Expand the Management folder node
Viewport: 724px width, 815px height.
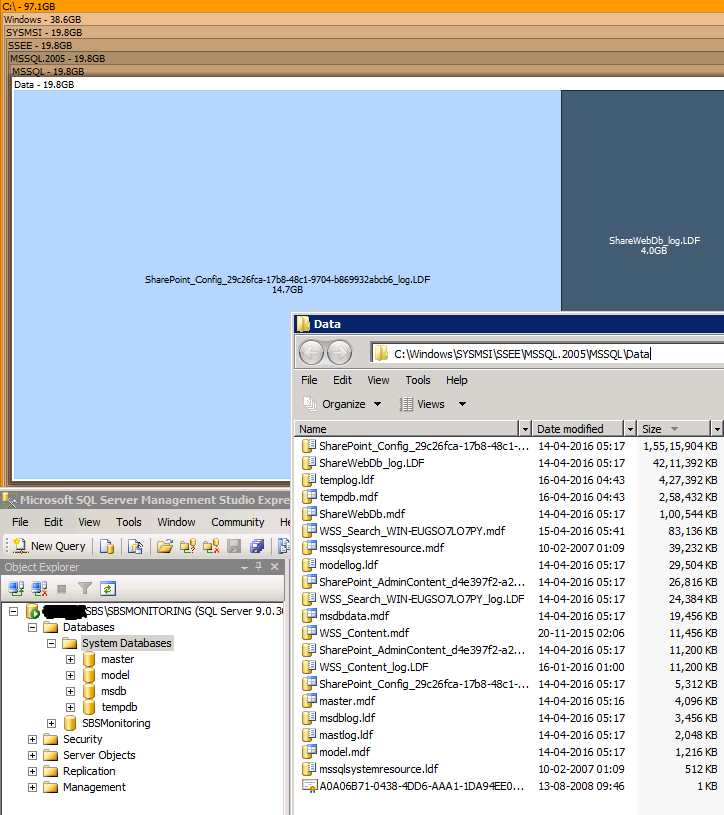pos(32,787)
